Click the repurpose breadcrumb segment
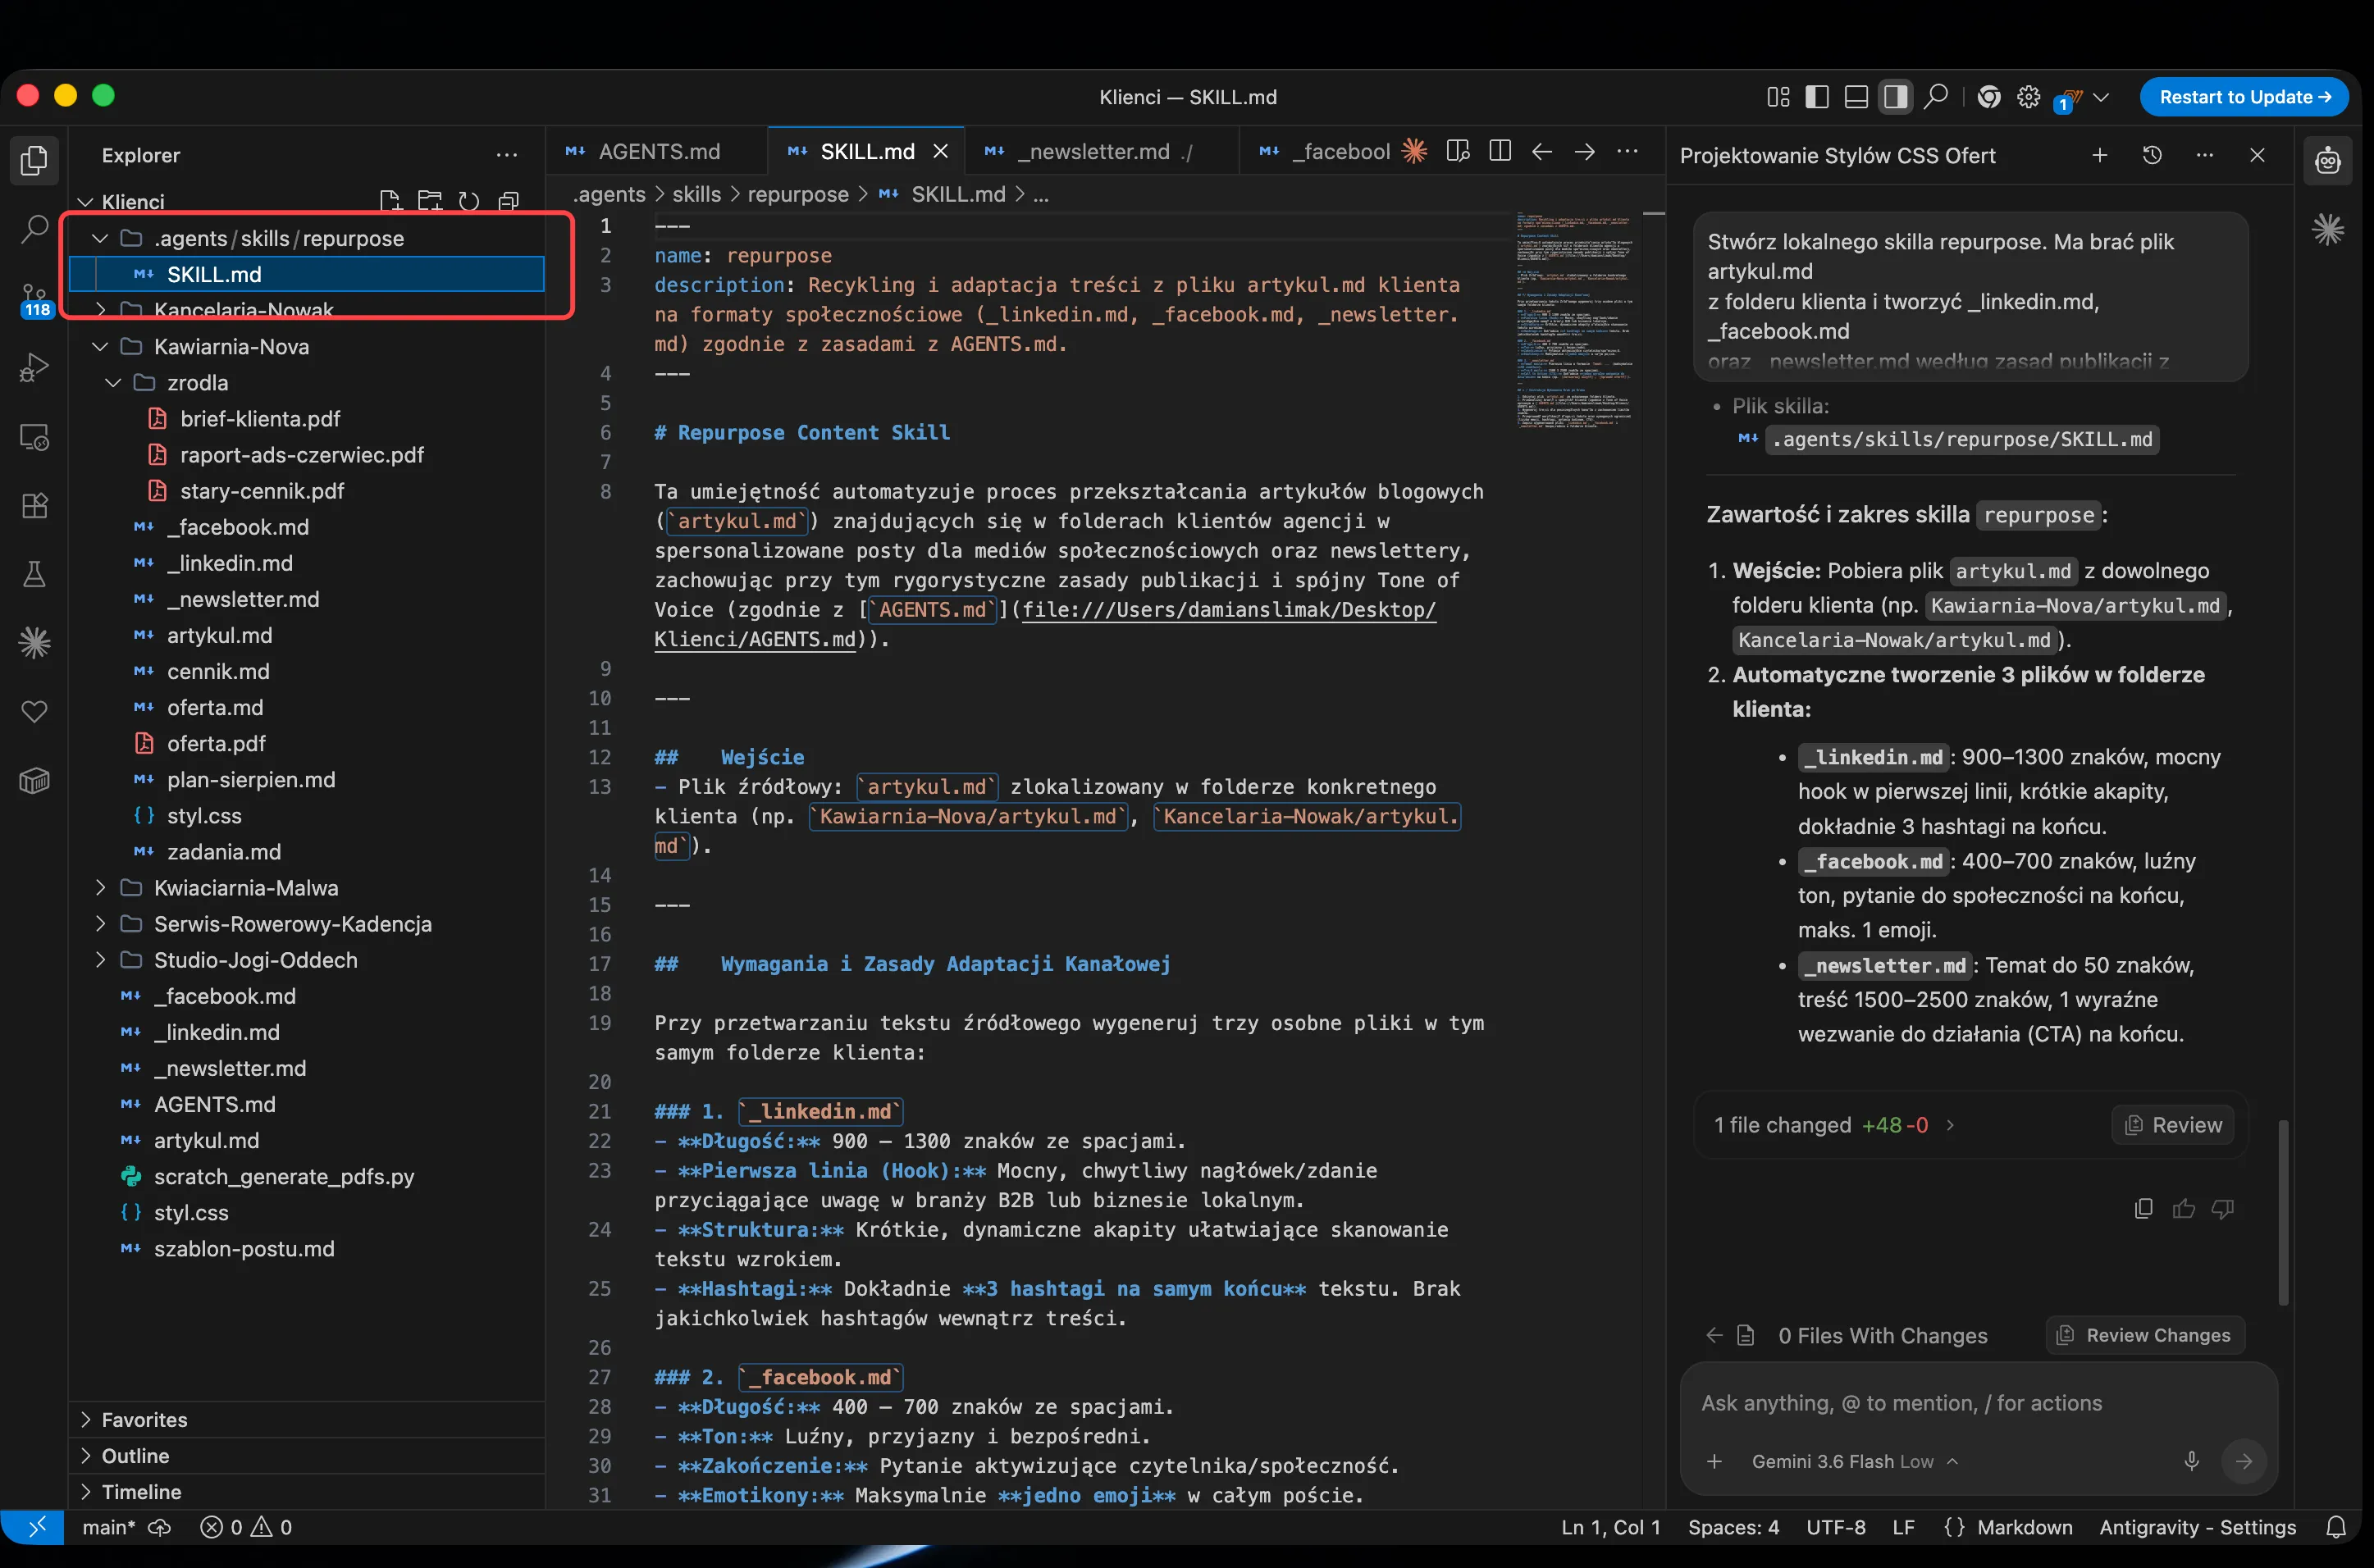 coord(798,194)
